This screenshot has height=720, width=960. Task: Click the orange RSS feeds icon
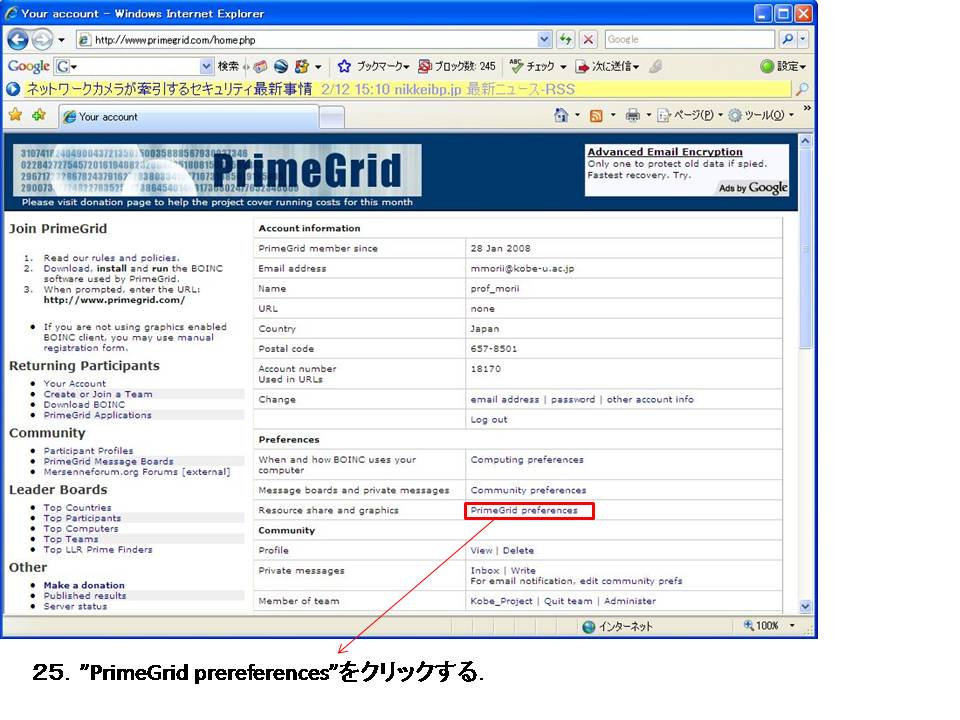point(596,116)
